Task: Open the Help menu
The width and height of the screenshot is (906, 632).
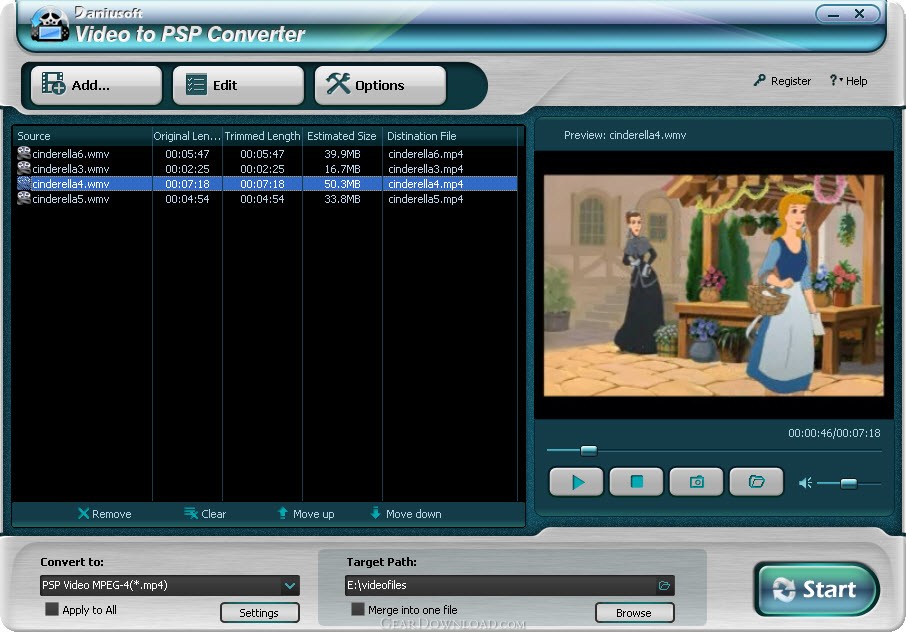Action: (848, 81)
